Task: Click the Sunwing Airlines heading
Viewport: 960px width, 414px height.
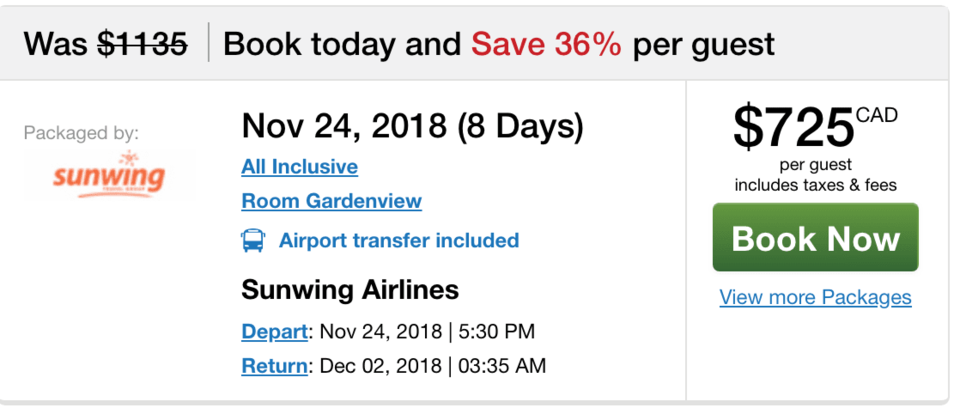Action: [350, 290]
